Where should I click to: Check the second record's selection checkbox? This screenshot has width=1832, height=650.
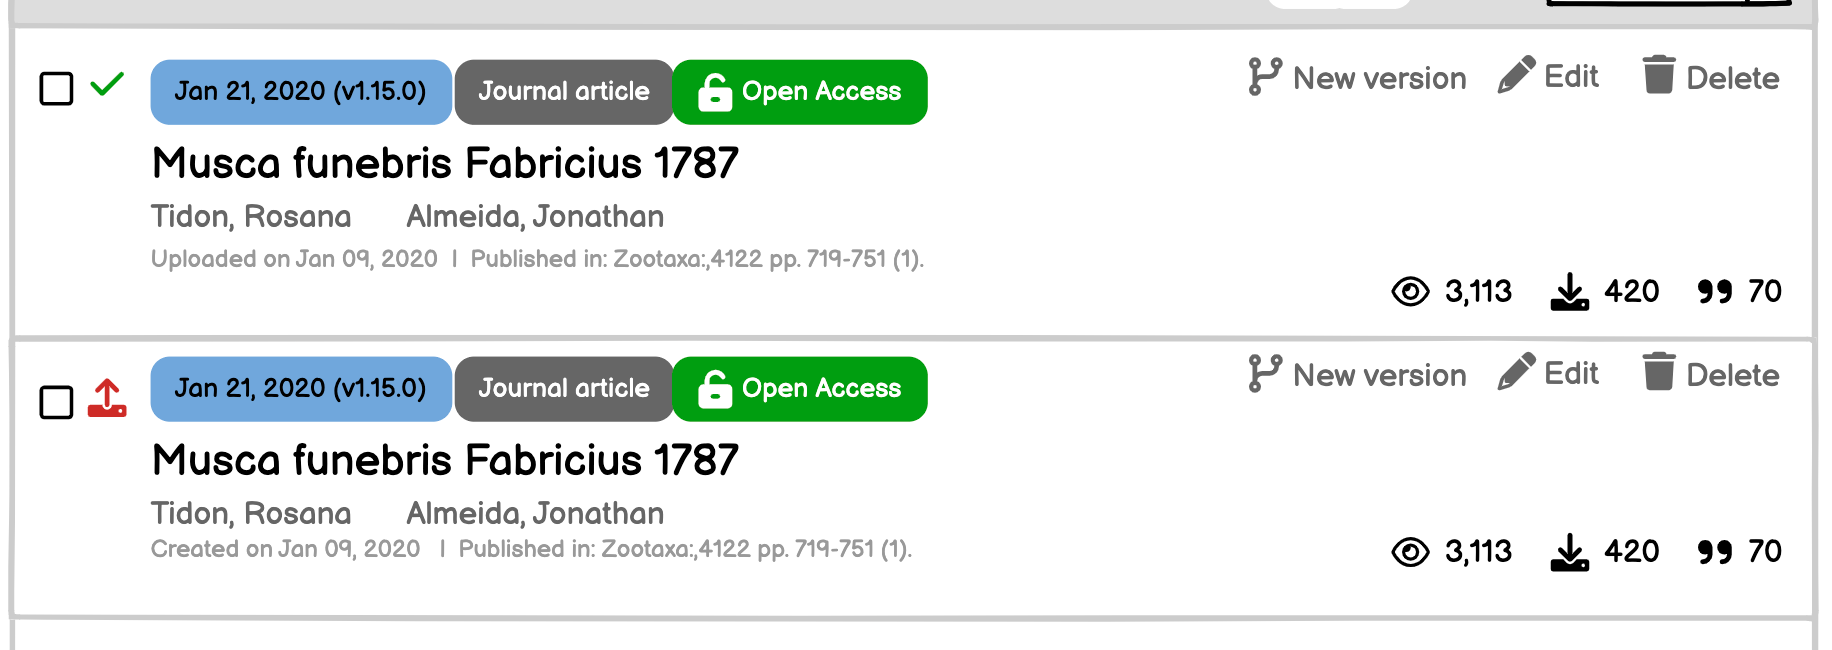pyautogui.click(x=55, y=401)
